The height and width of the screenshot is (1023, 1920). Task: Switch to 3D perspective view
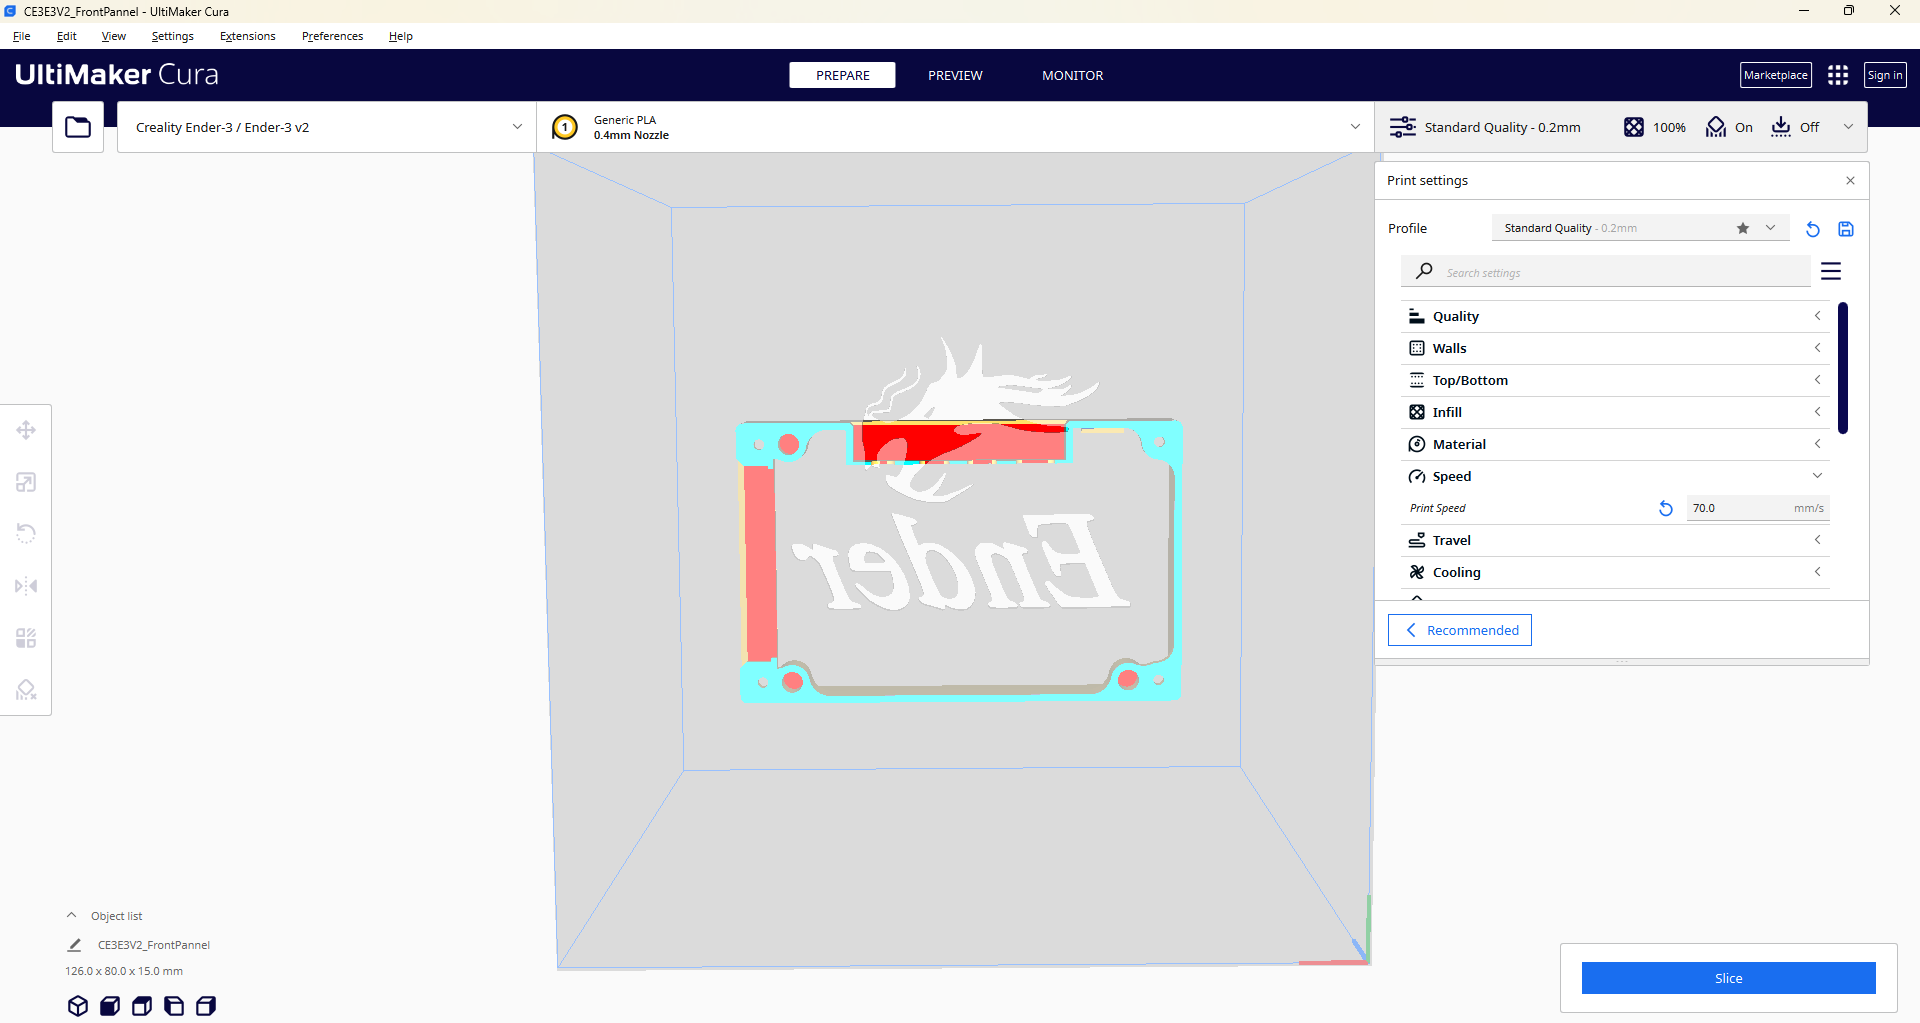click(x=78, y=1006)
